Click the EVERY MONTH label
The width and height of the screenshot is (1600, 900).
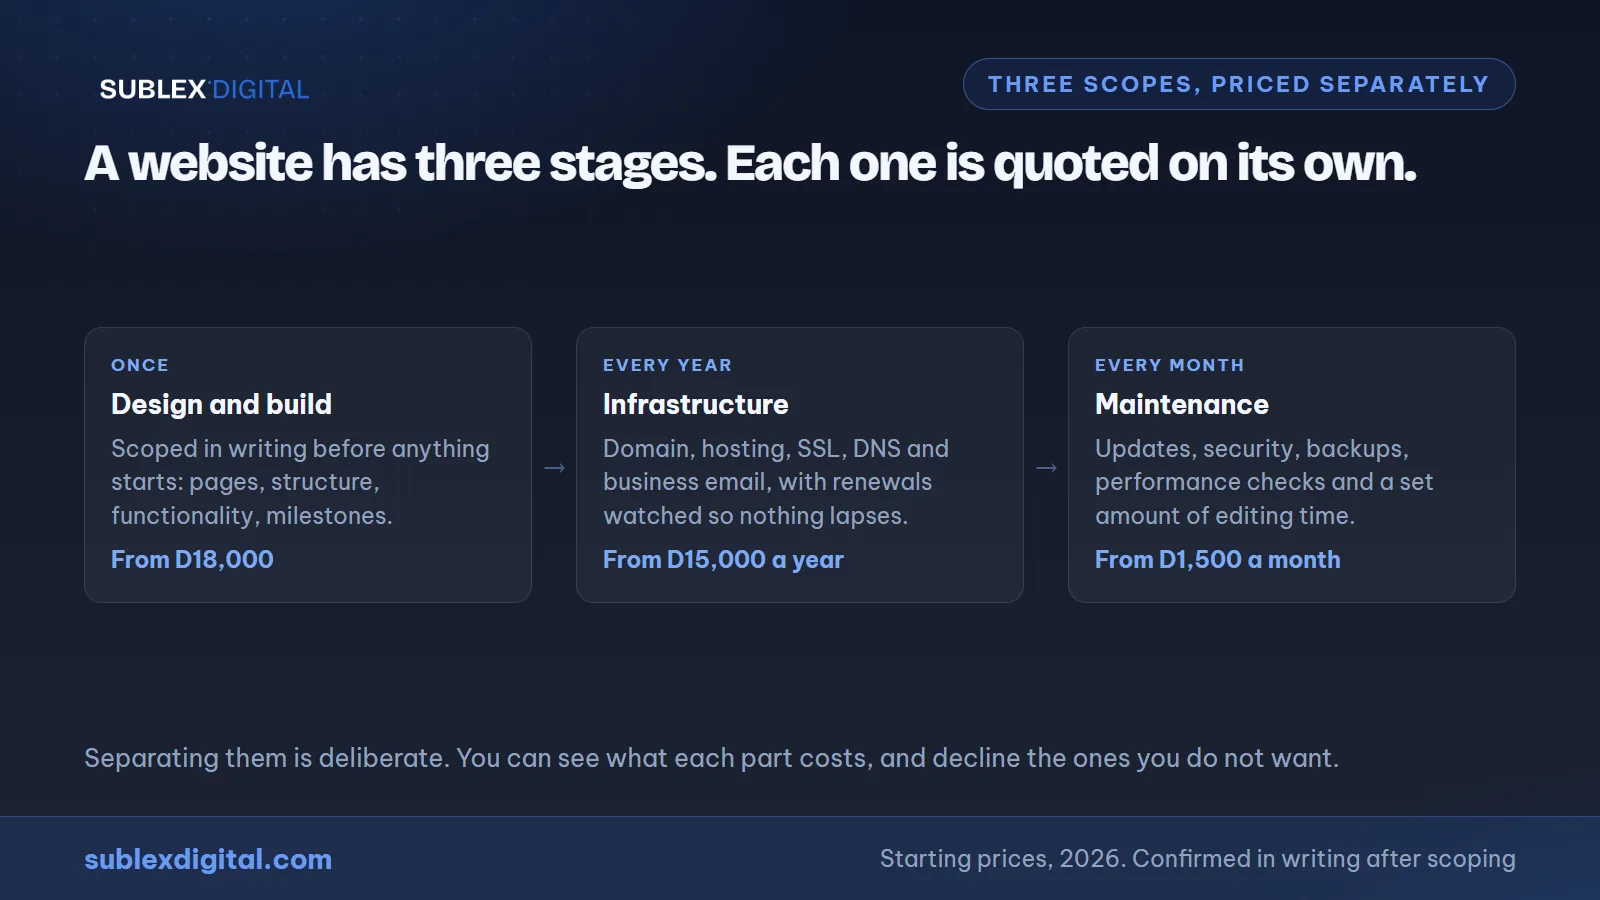click(x=1169, y=365)
